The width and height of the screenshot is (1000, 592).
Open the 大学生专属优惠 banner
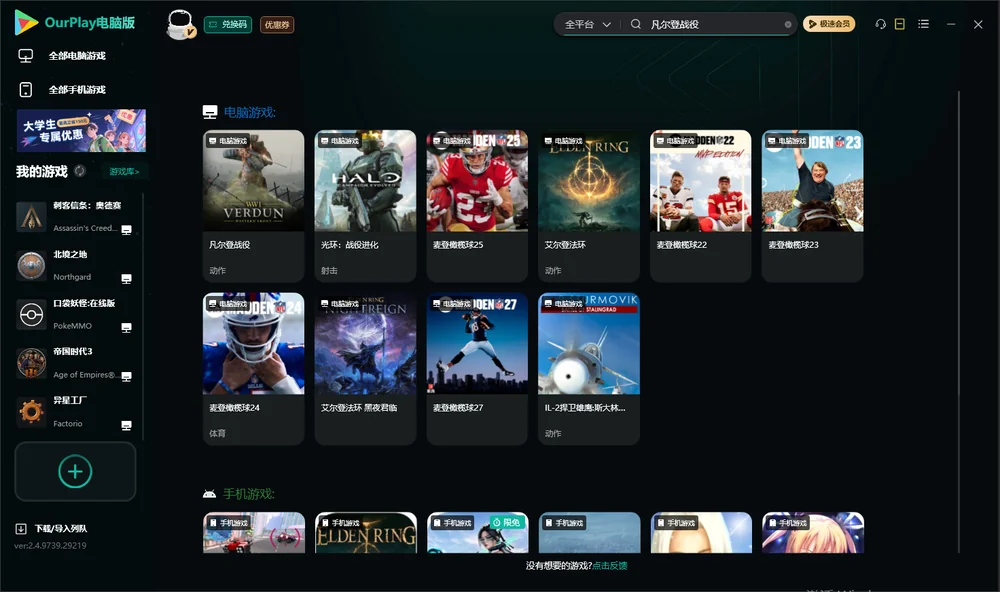click(x=82, y=130)
